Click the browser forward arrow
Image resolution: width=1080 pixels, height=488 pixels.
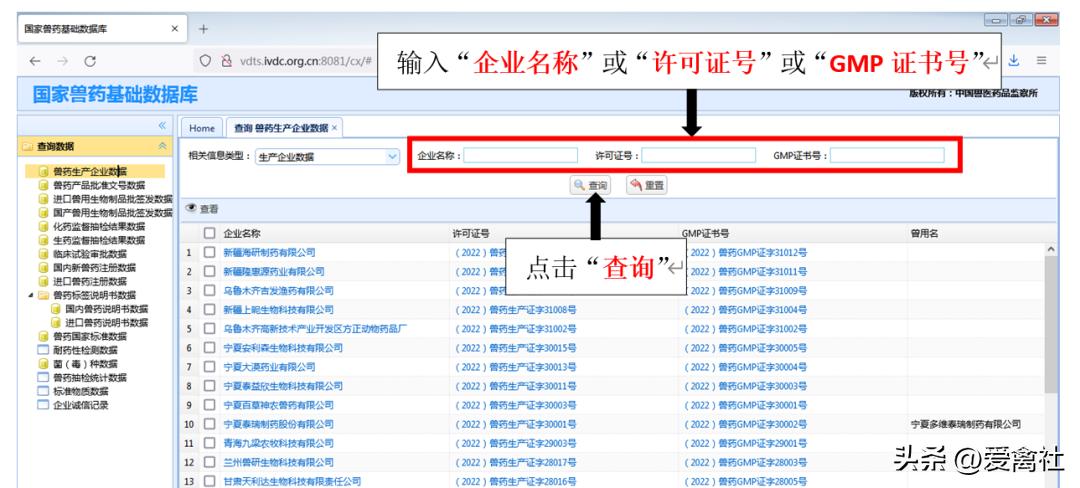[x=63, y=61]
